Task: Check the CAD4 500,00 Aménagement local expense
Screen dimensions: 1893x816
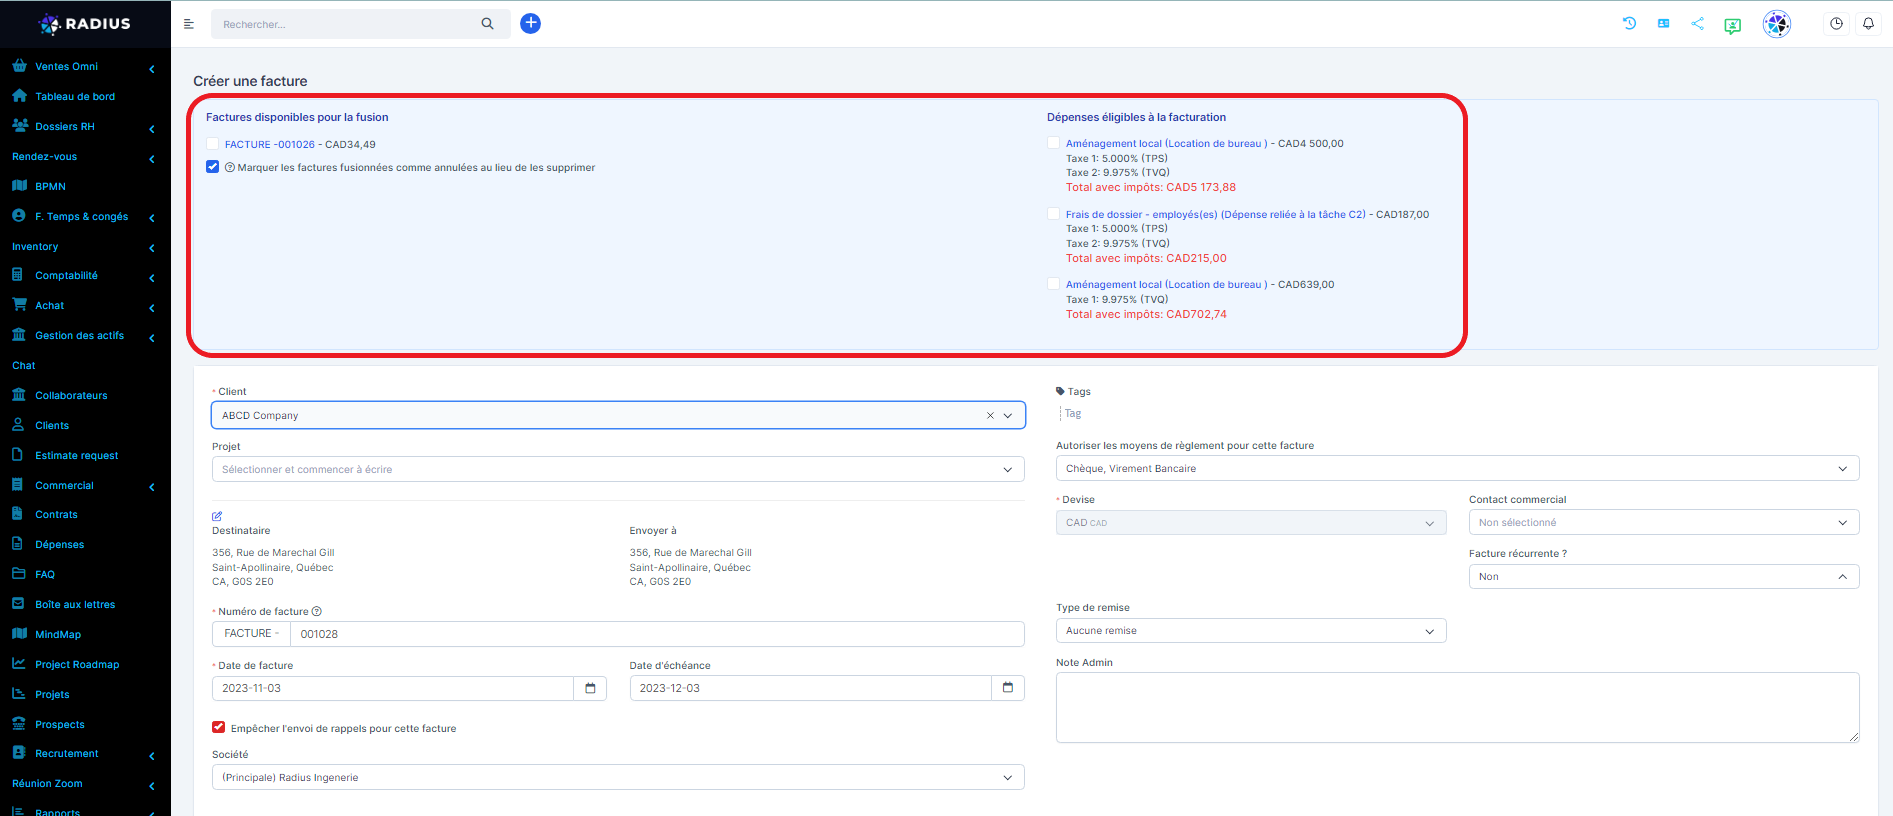Action: (x=1053, y=143)
